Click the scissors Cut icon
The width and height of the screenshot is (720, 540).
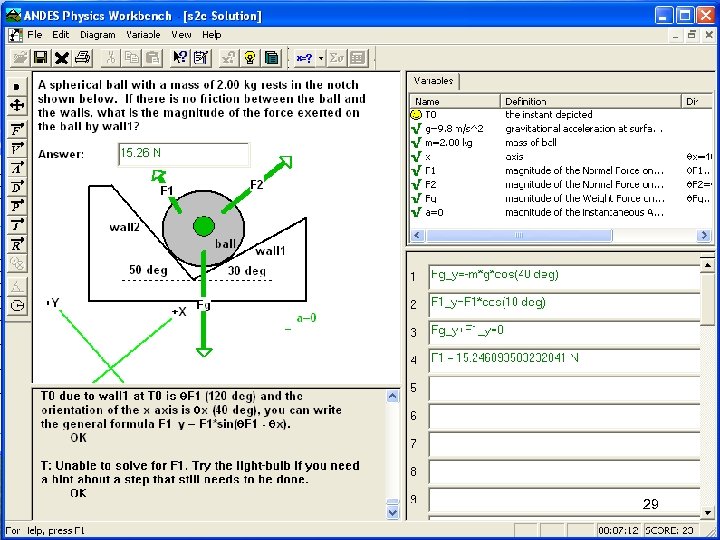[x=110, y=57]
